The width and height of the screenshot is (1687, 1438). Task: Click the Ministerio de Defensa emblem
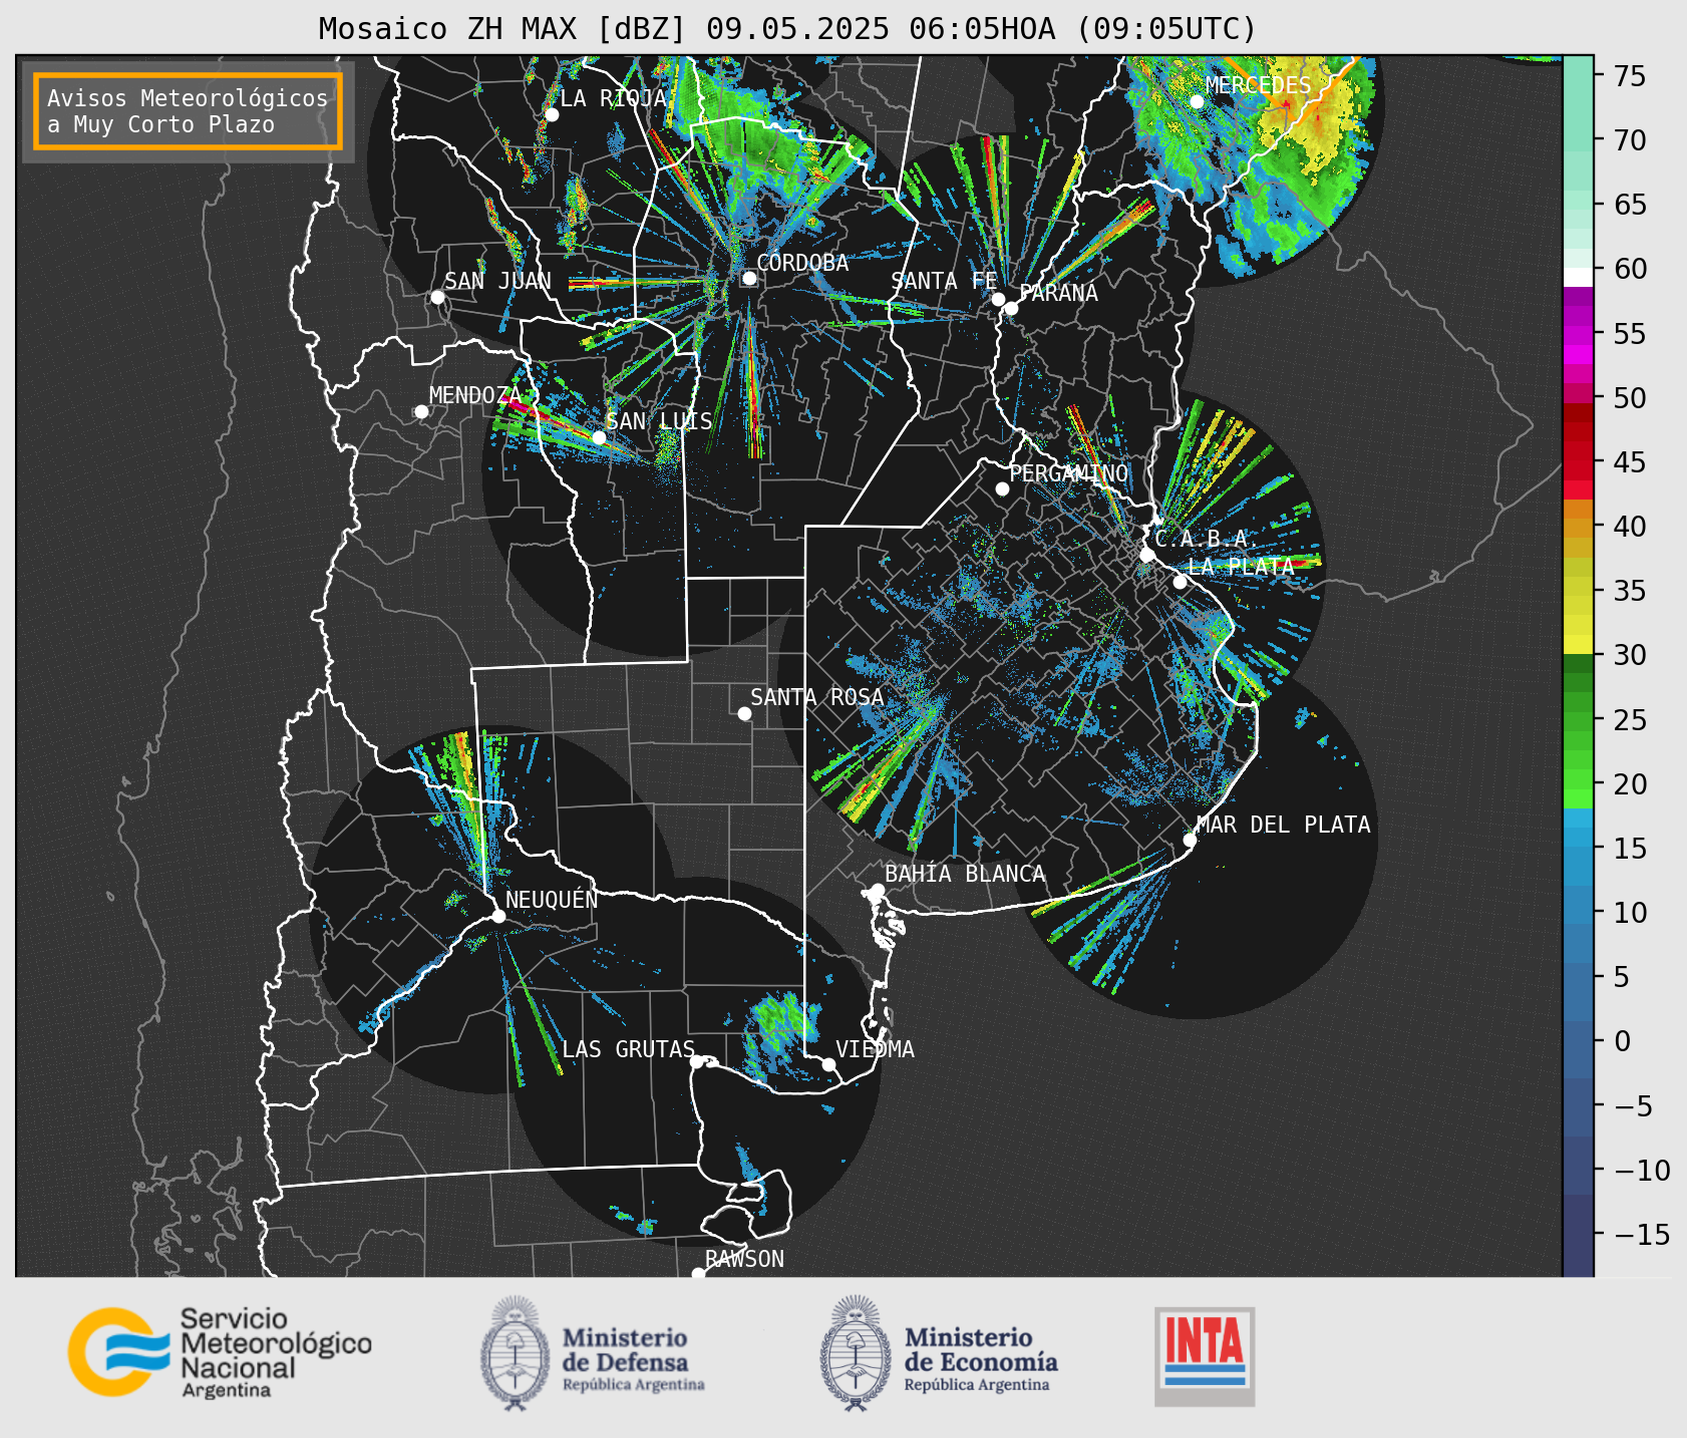point(515,1353)
